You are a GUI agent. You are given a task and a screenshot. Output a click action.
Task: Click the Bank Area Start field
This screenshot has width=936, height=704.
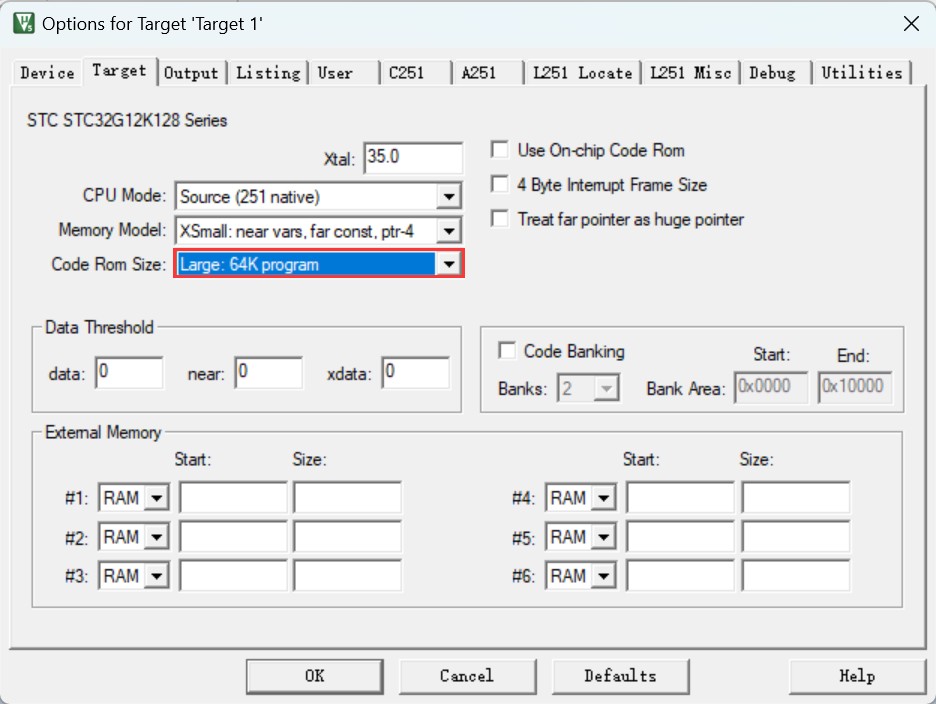tap(771, 388)
